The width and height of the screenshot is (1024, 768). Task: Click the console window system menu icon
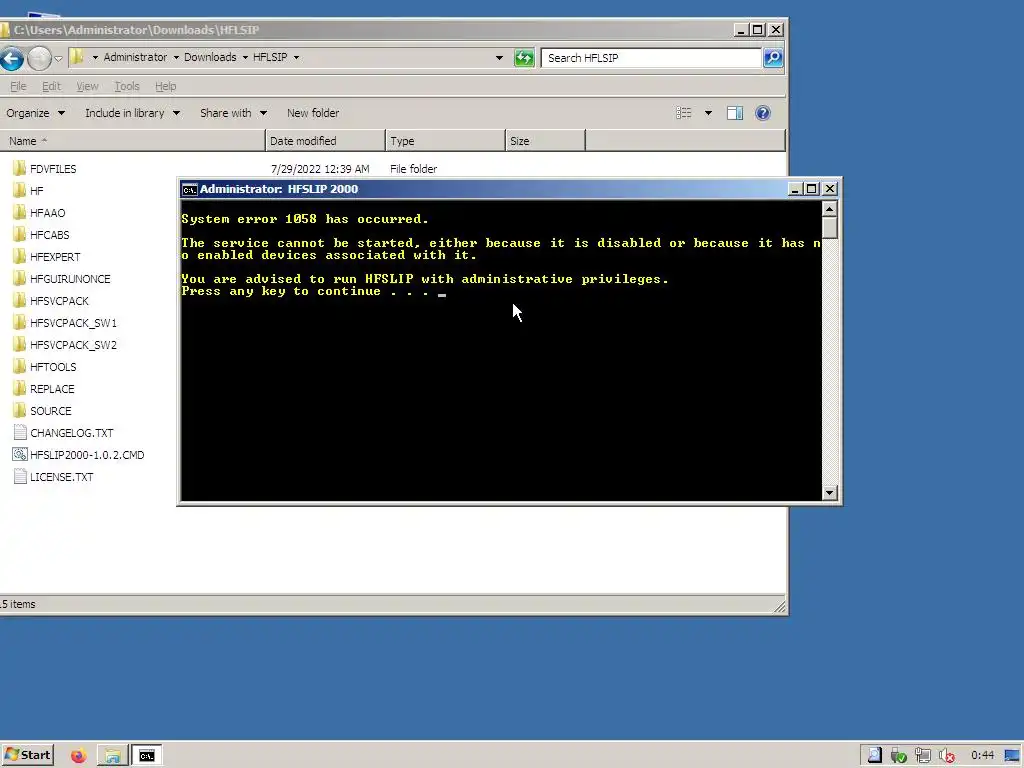[189, 189]
